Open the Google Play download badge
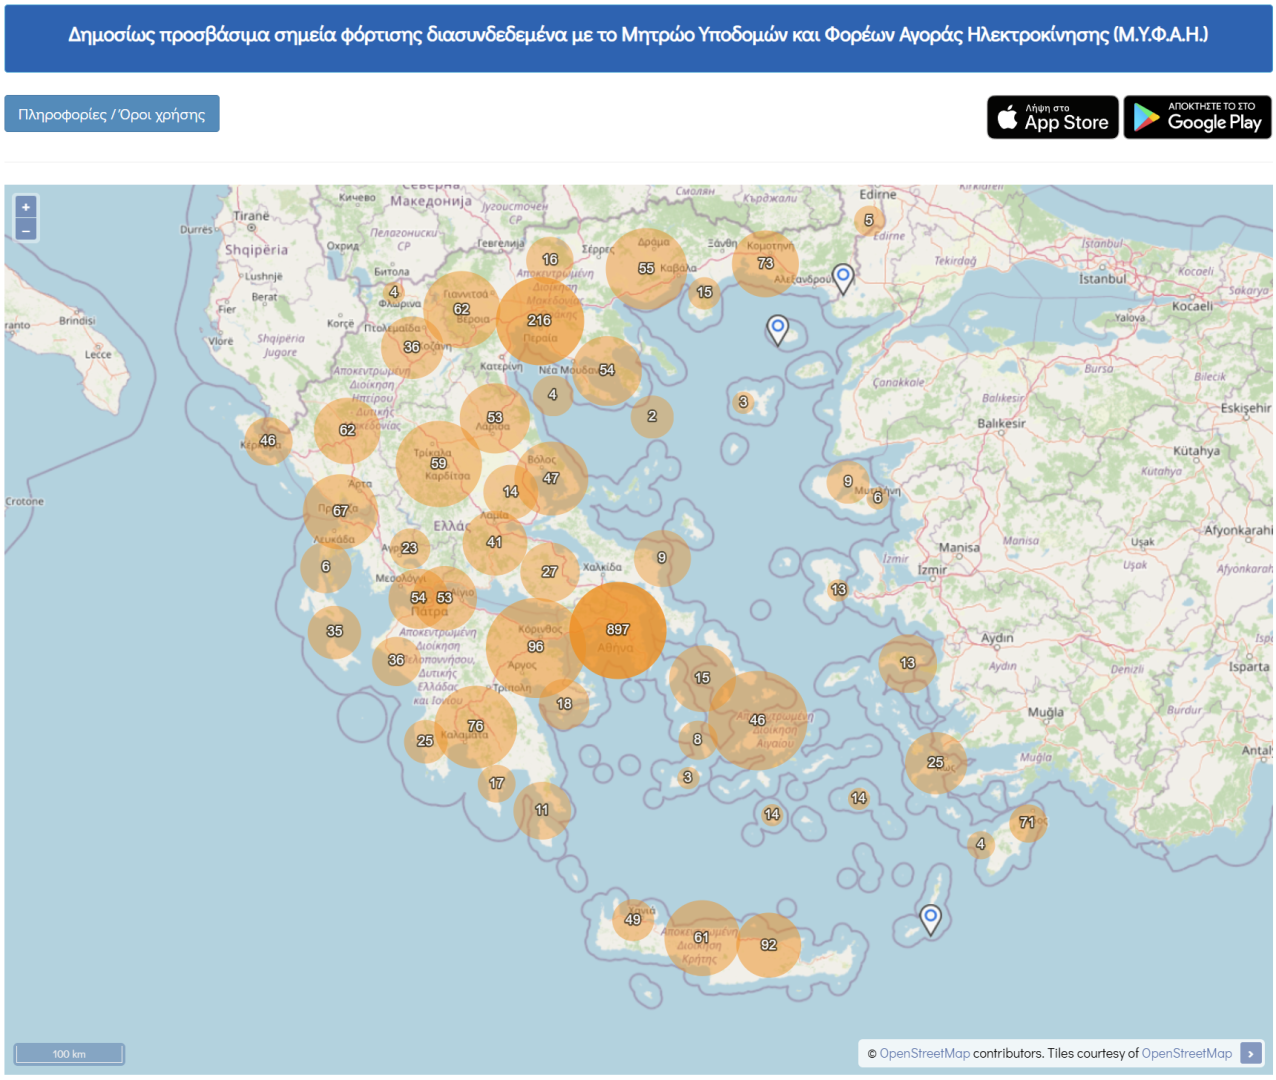This screenshot has height=1080, width=1276. tap(1197, 117)
